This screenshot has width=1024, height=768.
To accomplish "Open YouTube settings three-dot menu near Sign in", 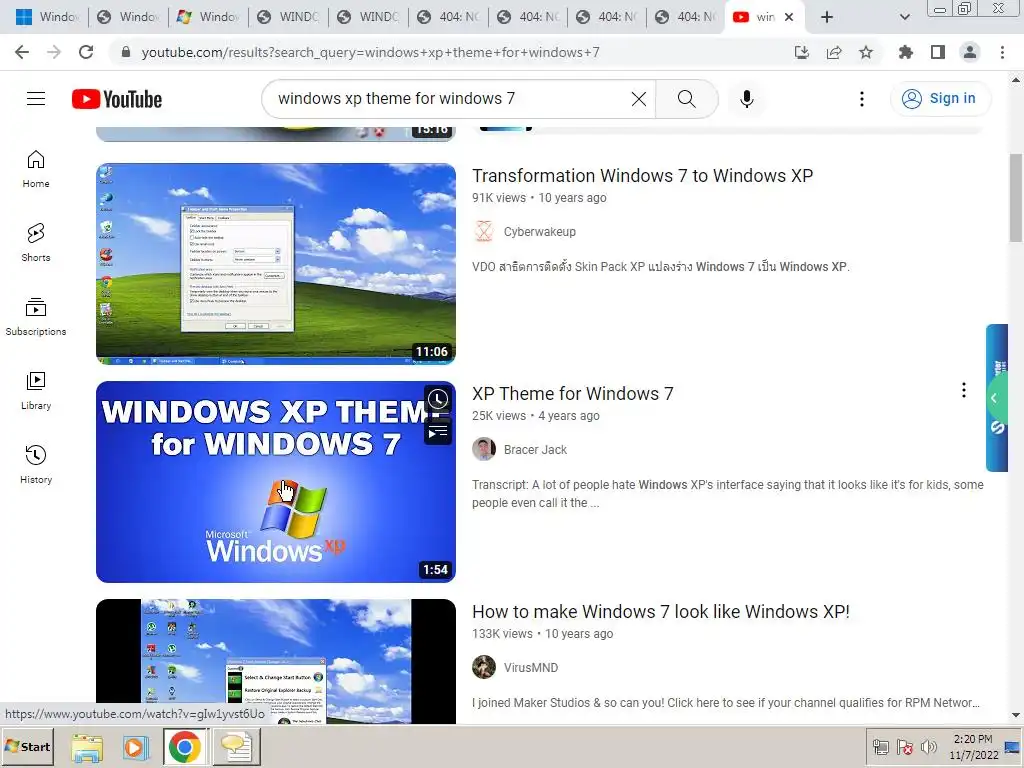I will 862,99.
